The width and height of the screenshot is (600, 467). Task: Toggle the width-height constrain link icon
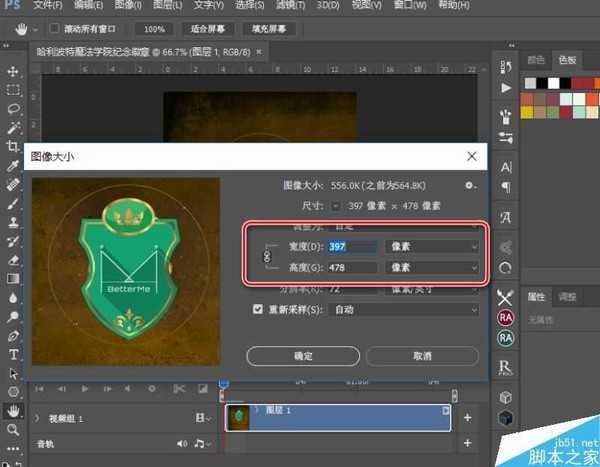tap(266, 257)
